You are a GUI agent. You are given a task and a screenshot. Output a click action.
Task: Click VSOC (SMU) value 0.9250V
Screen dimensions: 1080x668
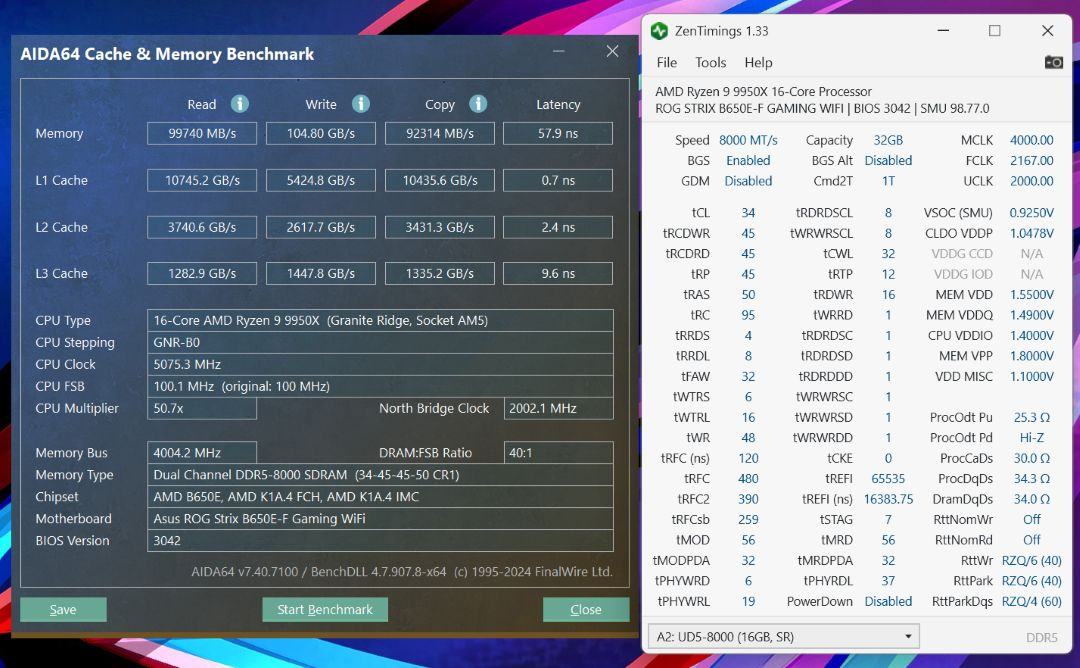coord(1031,213)
